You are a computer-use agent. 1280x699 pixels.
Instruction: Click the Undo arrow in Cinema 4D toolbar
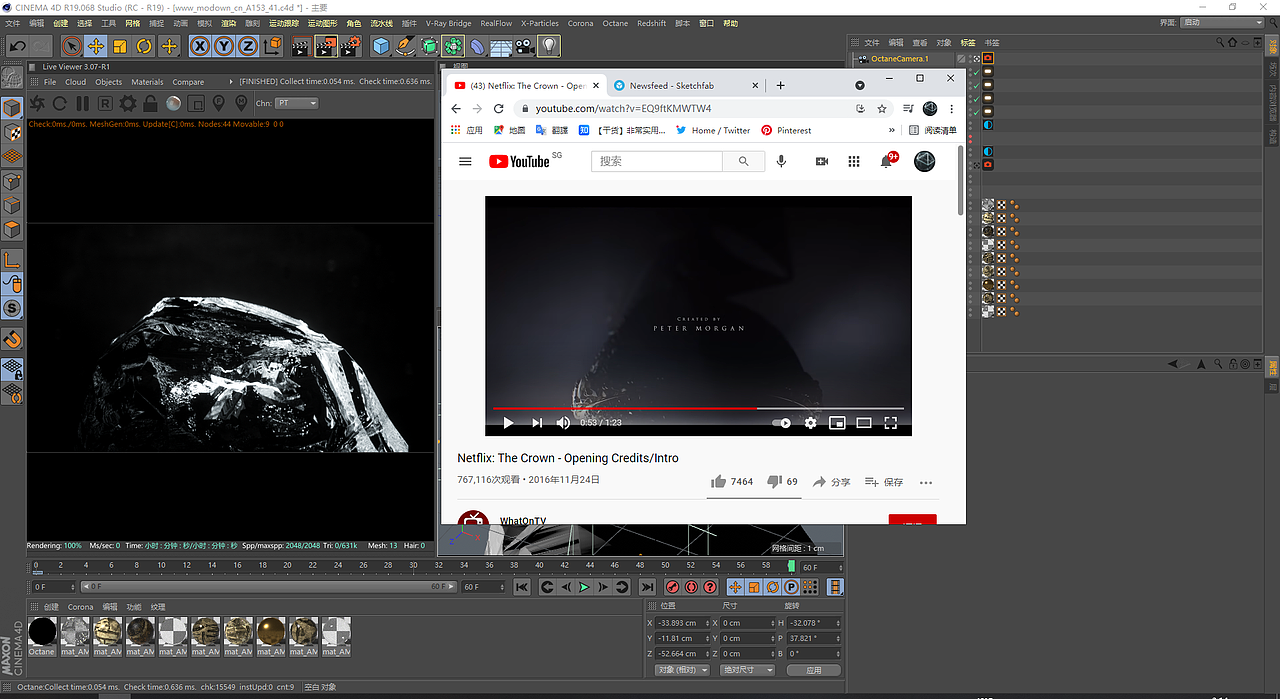(x=17, y=46)
